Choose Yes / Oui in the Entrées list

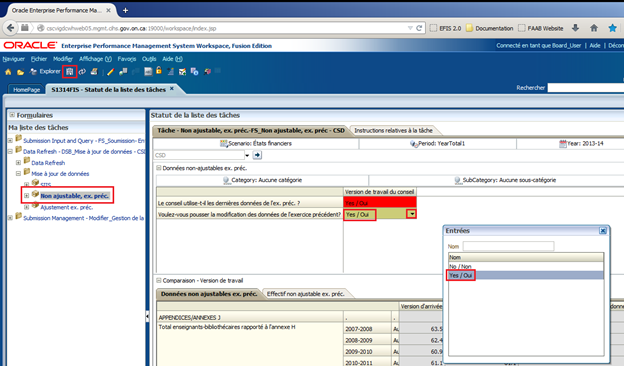pos(526,275)
